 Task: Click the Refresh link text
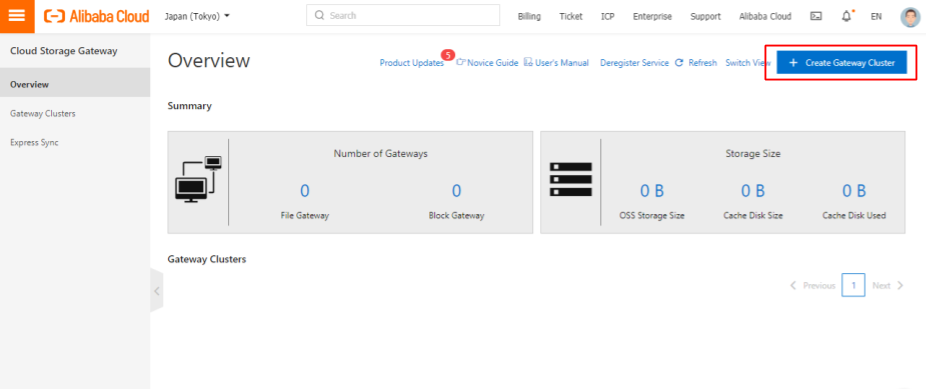click(702, 62)
